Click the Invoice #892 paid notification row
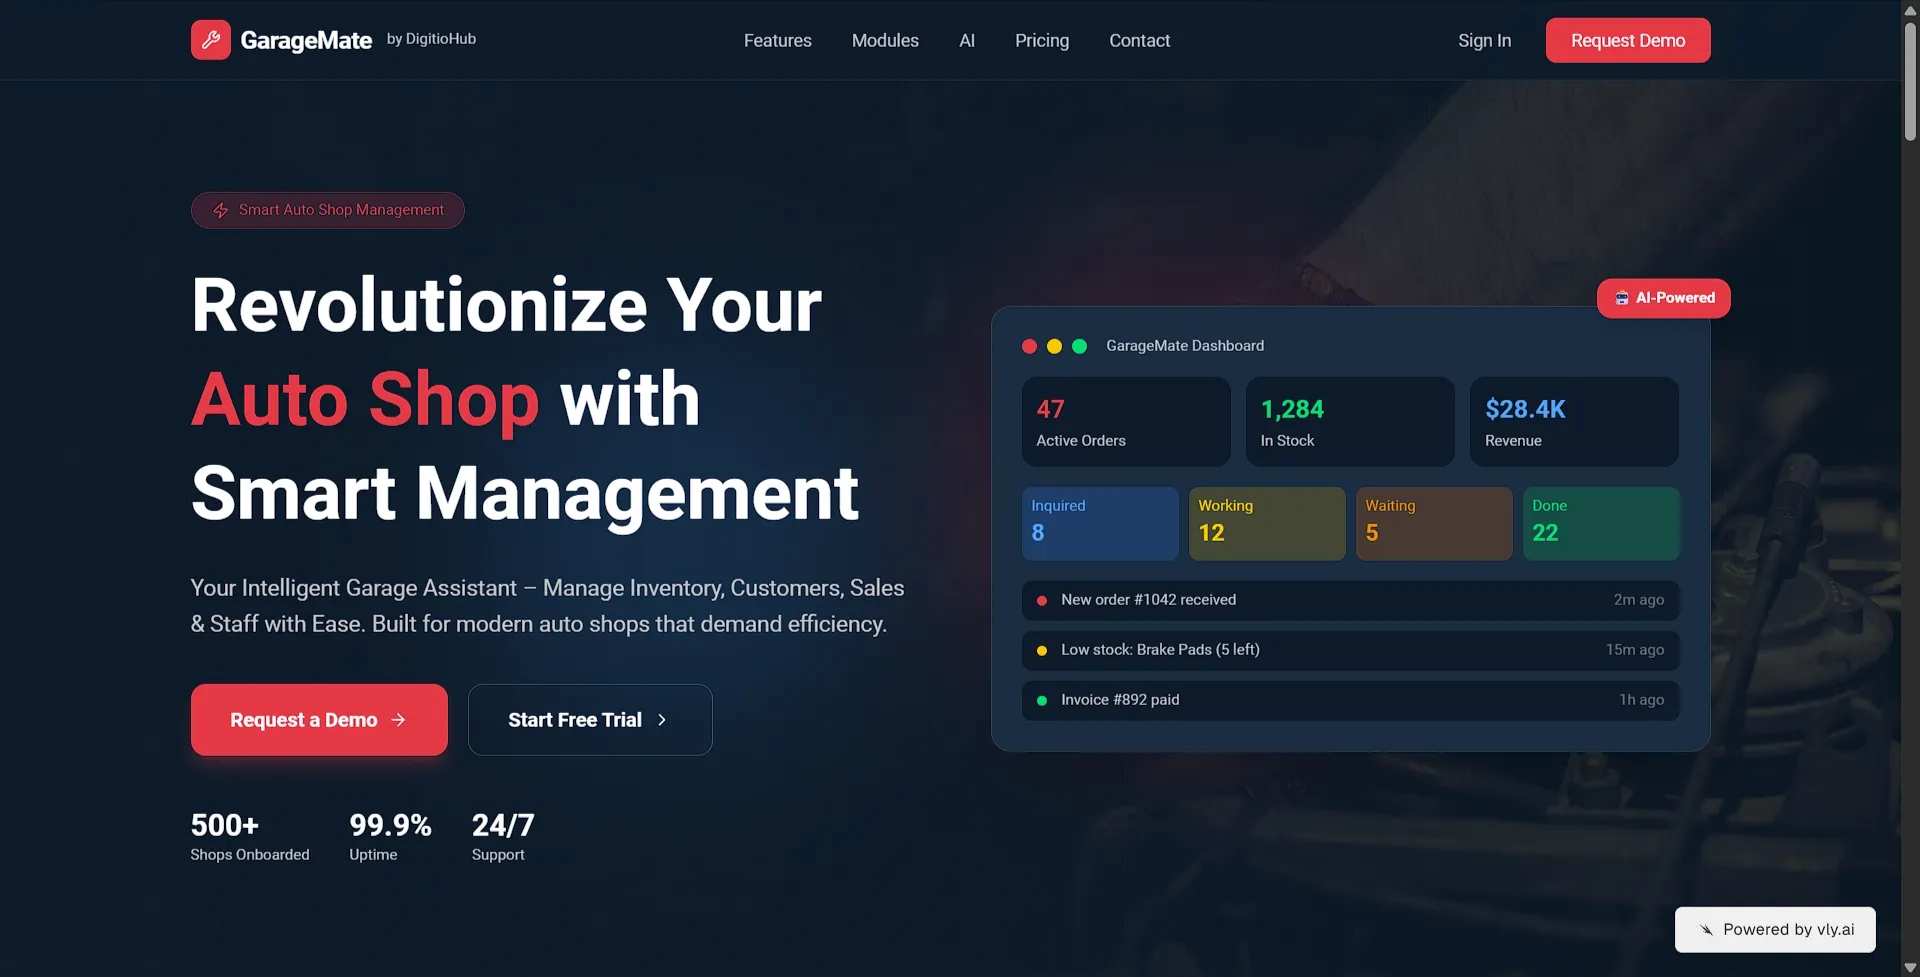Image resolution: width=1920 pixels, height=977 pixels. 1350,700
